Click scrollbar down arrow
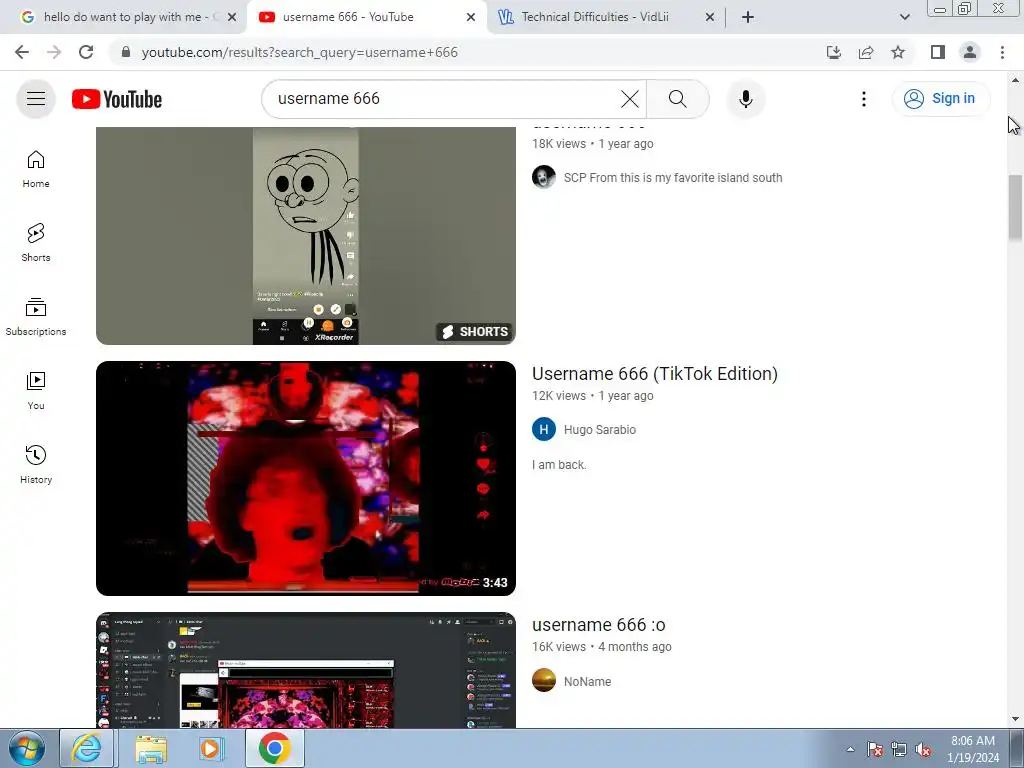 [1015, 720]
